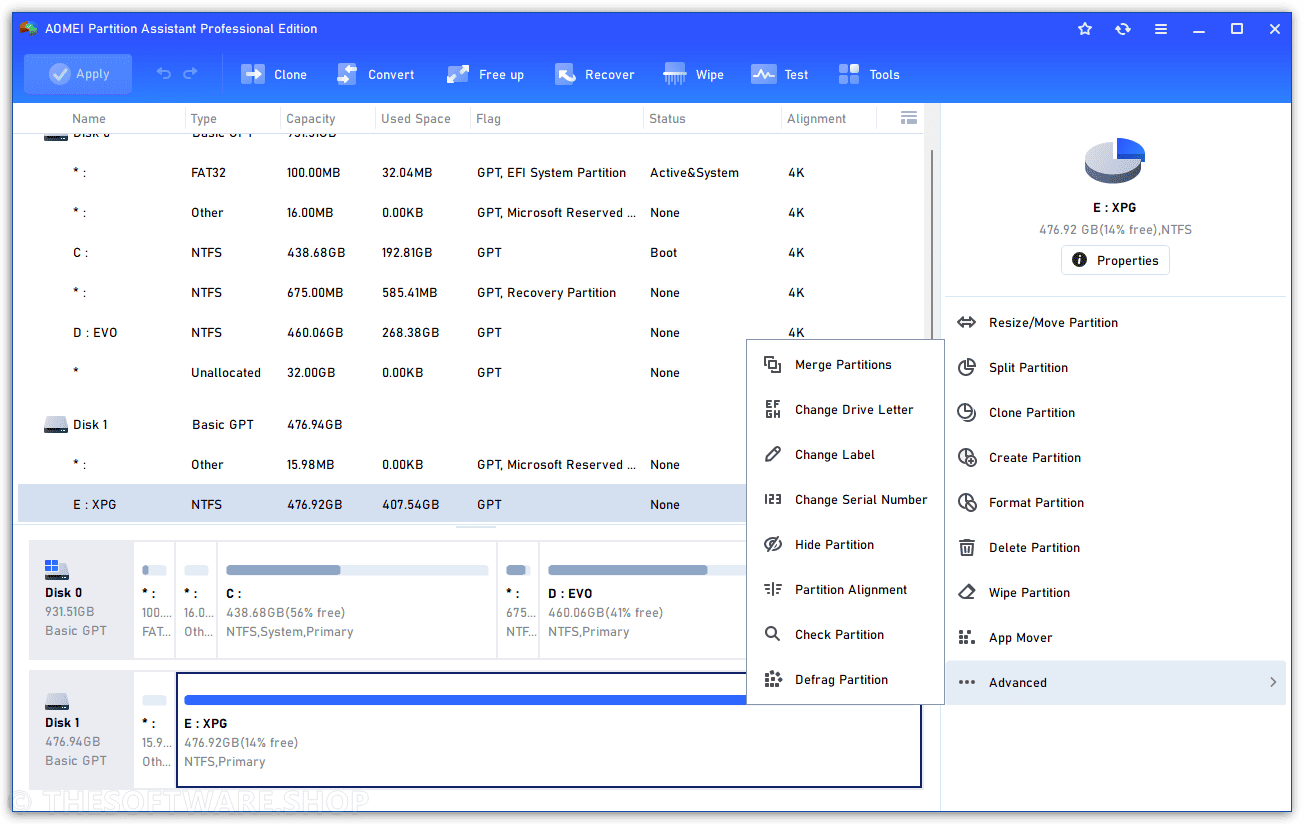Select the C: NTFS partition row
Image resolution: width=1304 pixels, height=824 pixels.
pyautogui.click(x=470, y=253)
